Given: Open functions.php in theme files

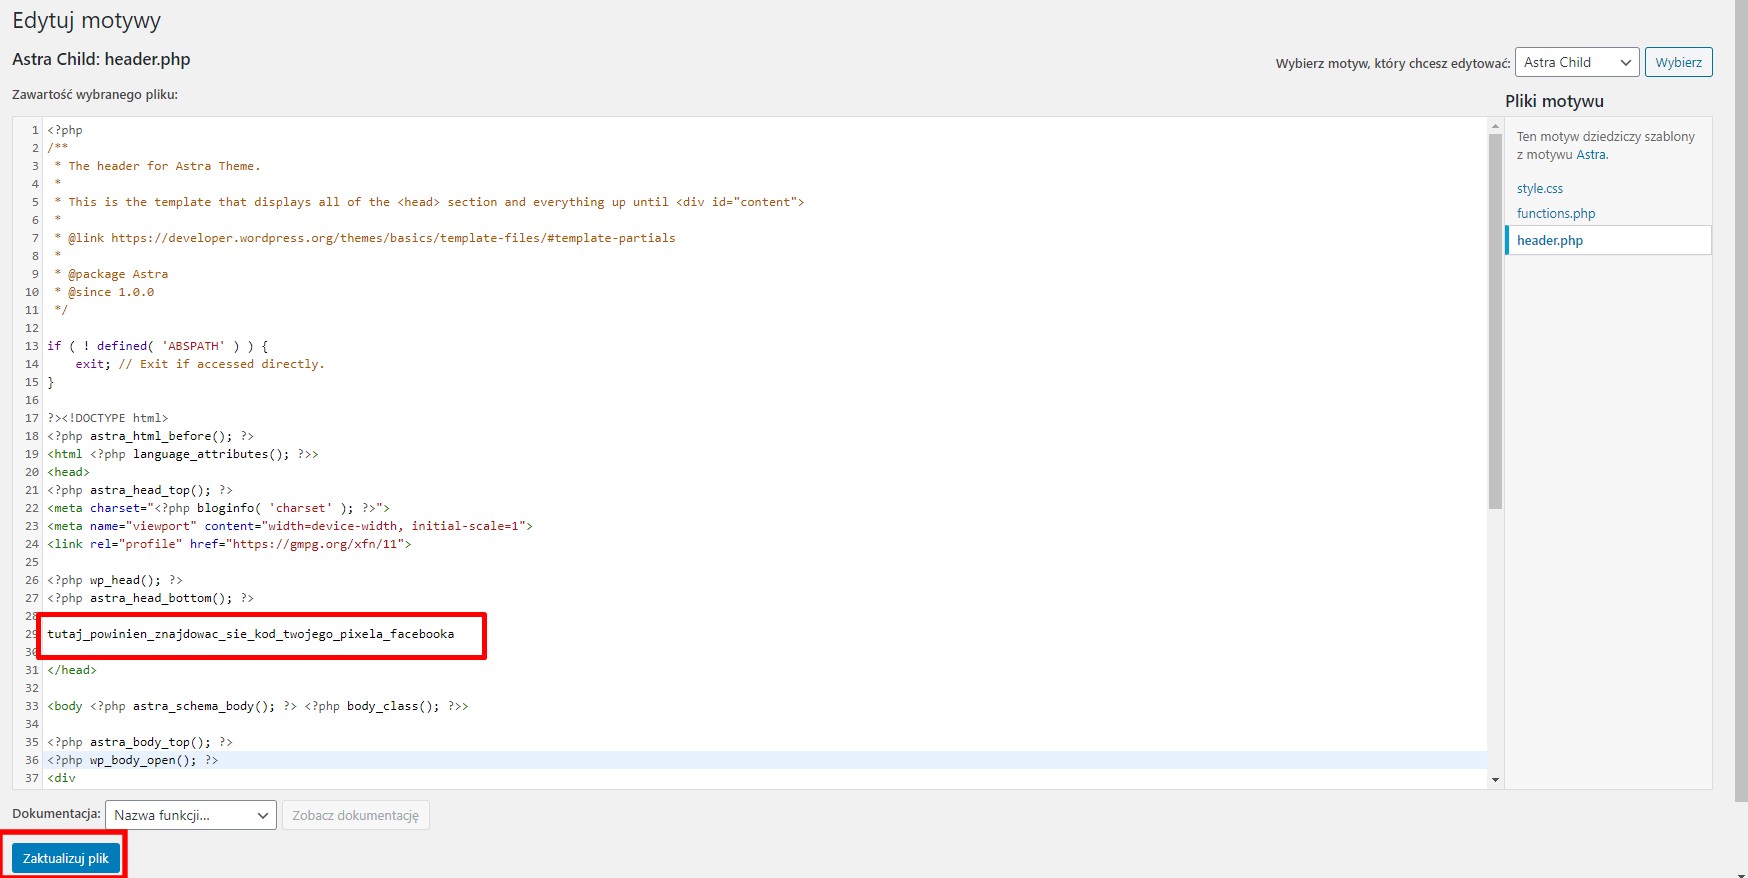Looking at the screenshot, I should coord(1556,213).
